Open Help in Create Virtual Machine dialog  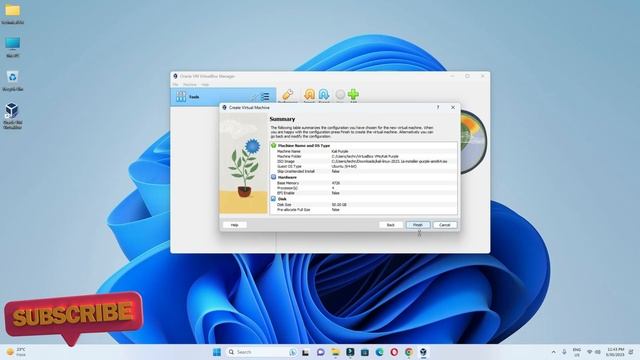tap(235, 225)
